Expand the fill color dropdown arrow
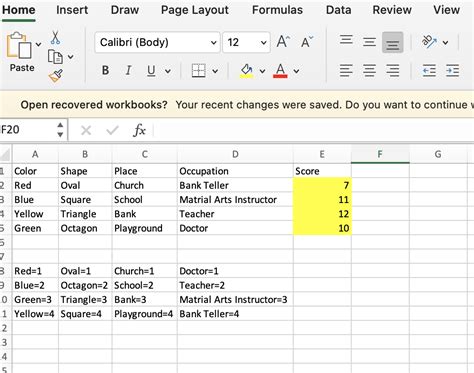Image resolution: width=474 pixels, height=373 pixels. [262, 71]
